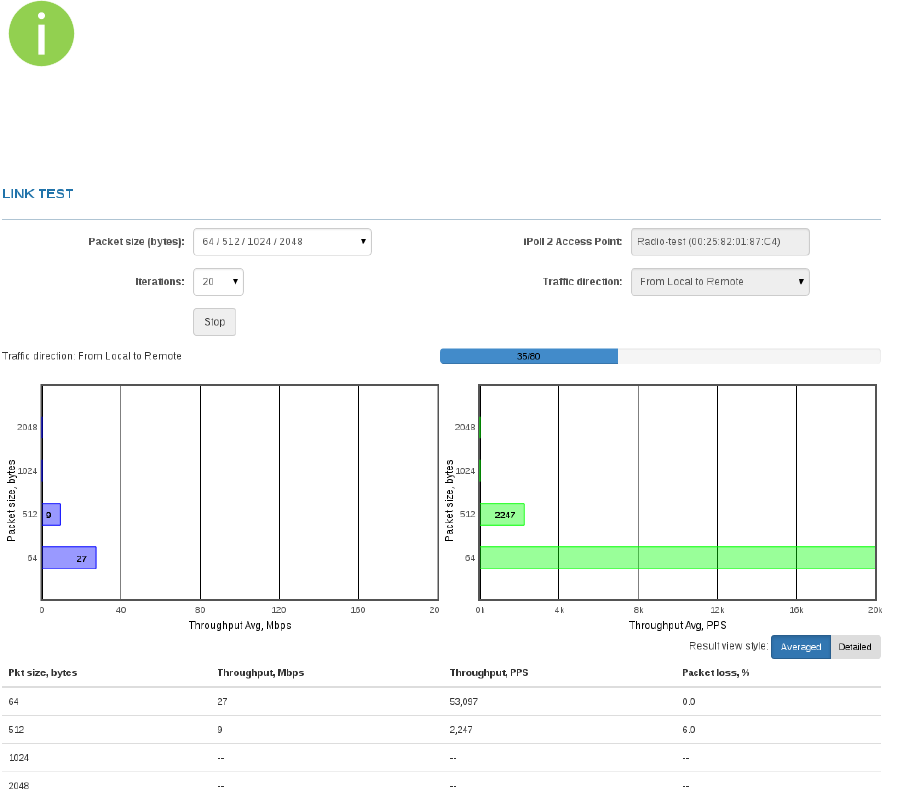This screenshot has width=903, height=806.
Task: Expand the Iterations dropdown
Action: [x=218, y=282]
